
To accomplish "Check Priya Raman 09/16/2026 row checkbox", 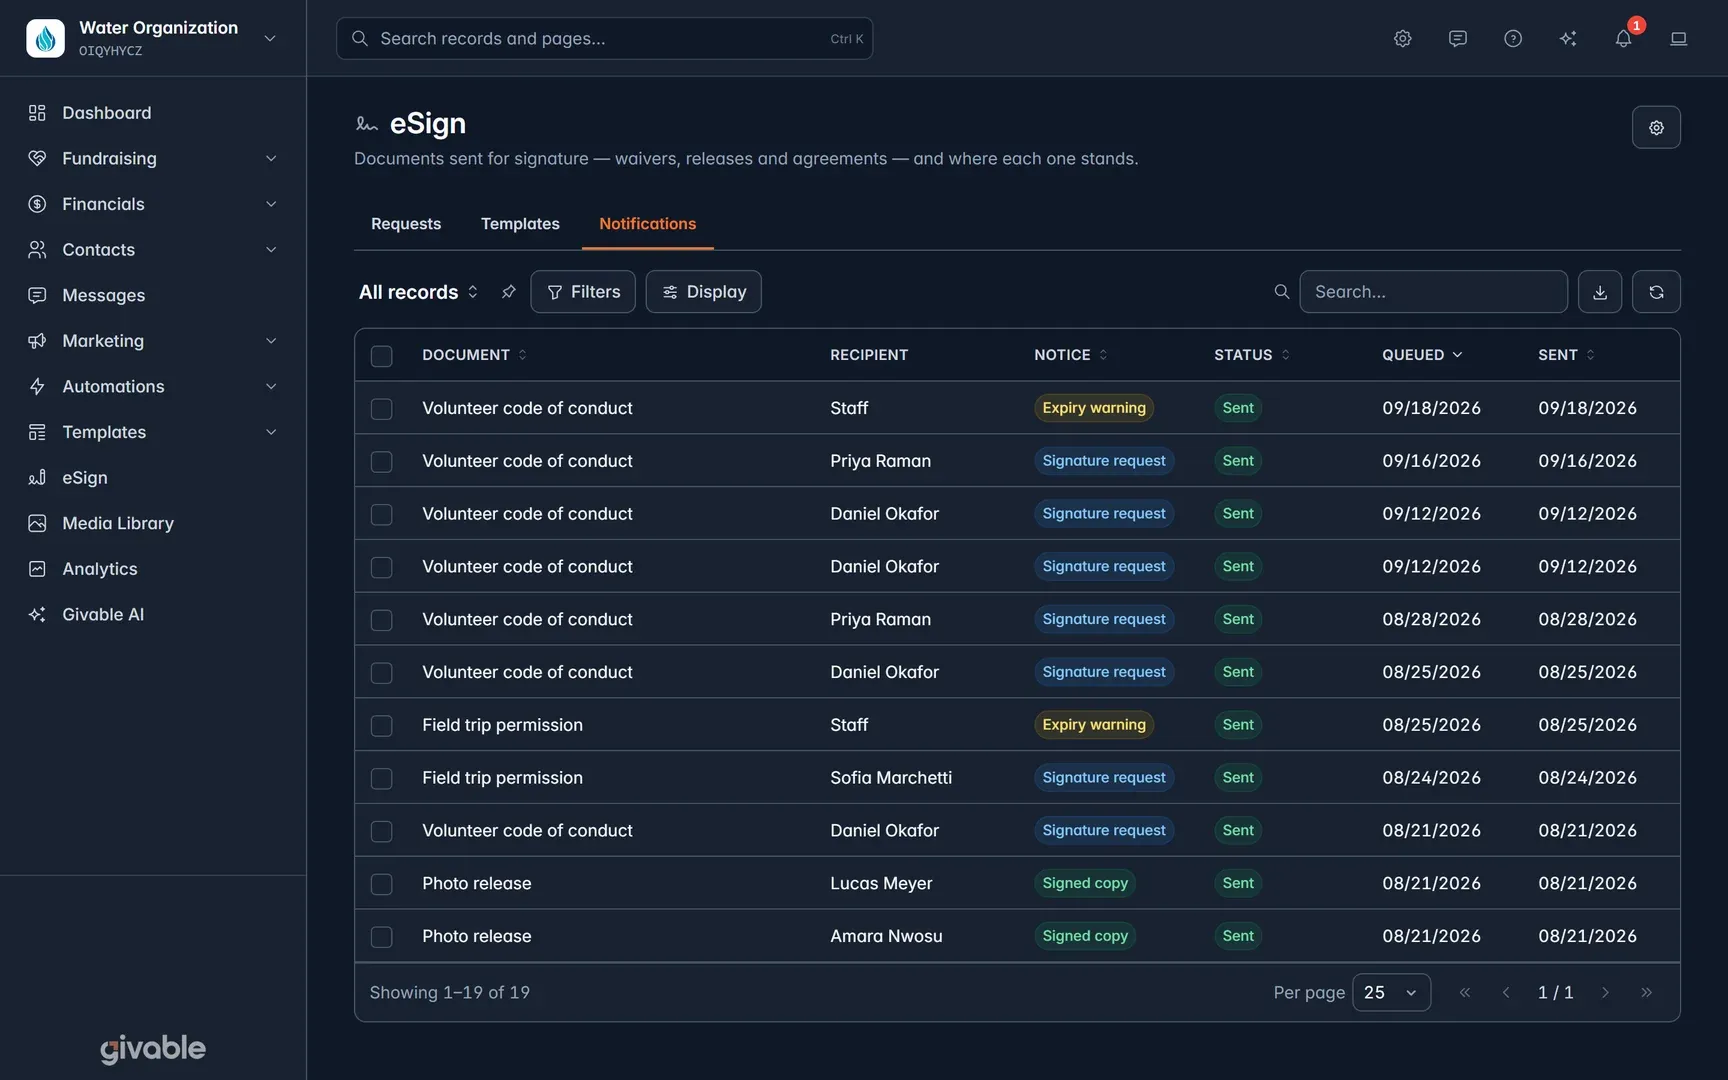I will click(381, 462).
